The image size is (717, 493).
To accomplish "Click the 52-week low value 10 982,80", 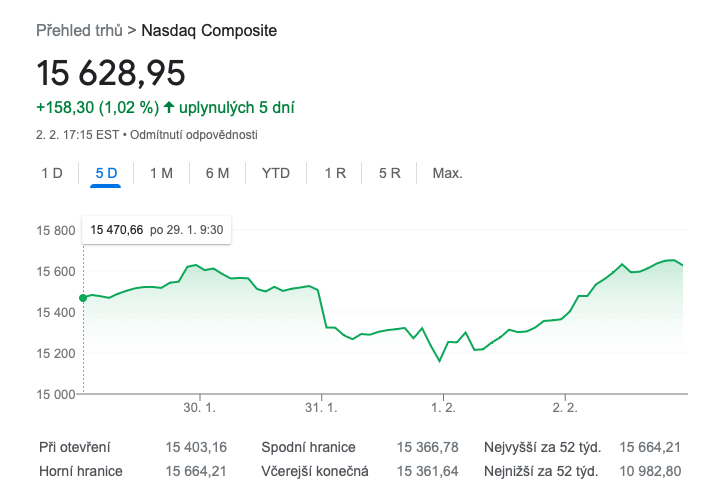I will (x=650, y=472).
